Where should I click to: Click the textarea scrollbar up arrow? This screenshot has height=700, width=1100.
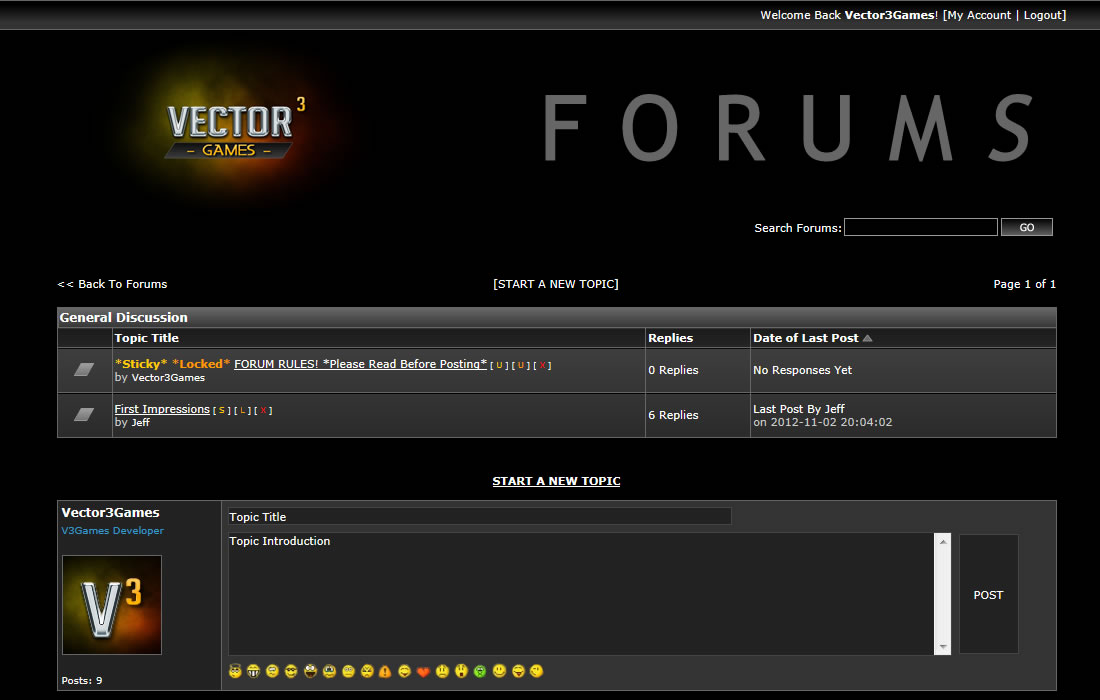(x=942, y=542)
